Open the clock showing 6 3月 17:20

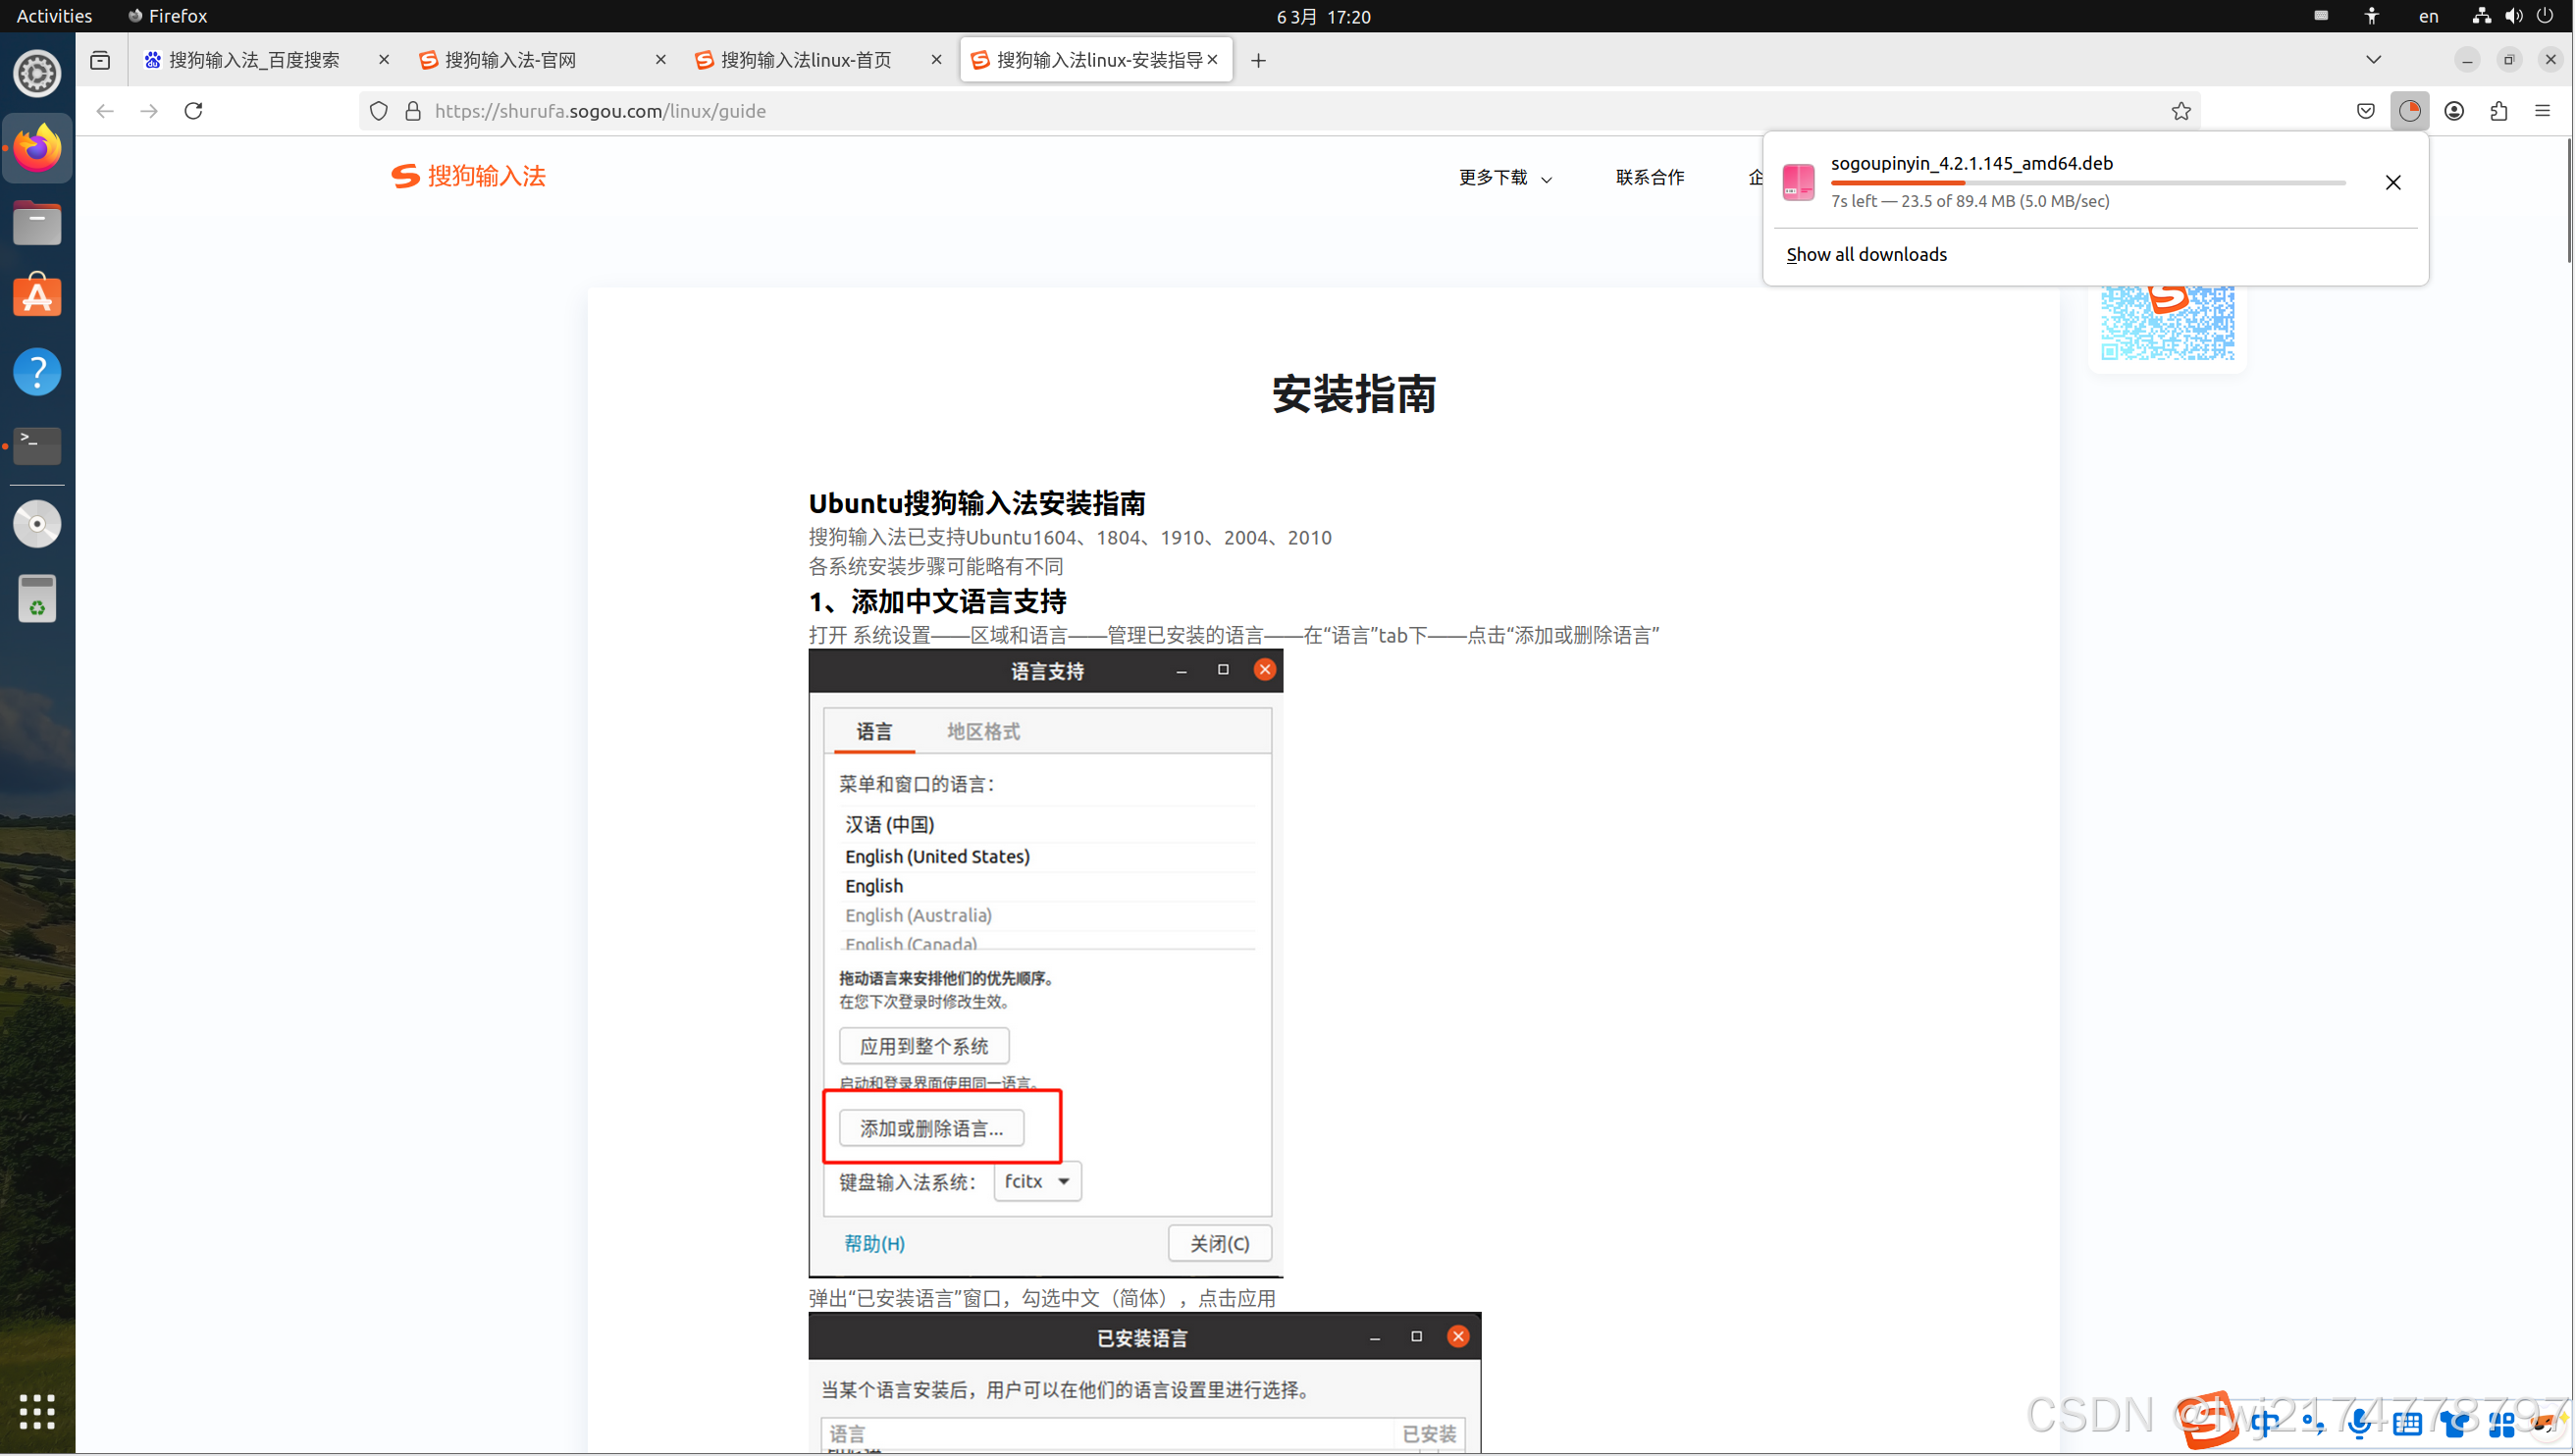(1323, 16)
